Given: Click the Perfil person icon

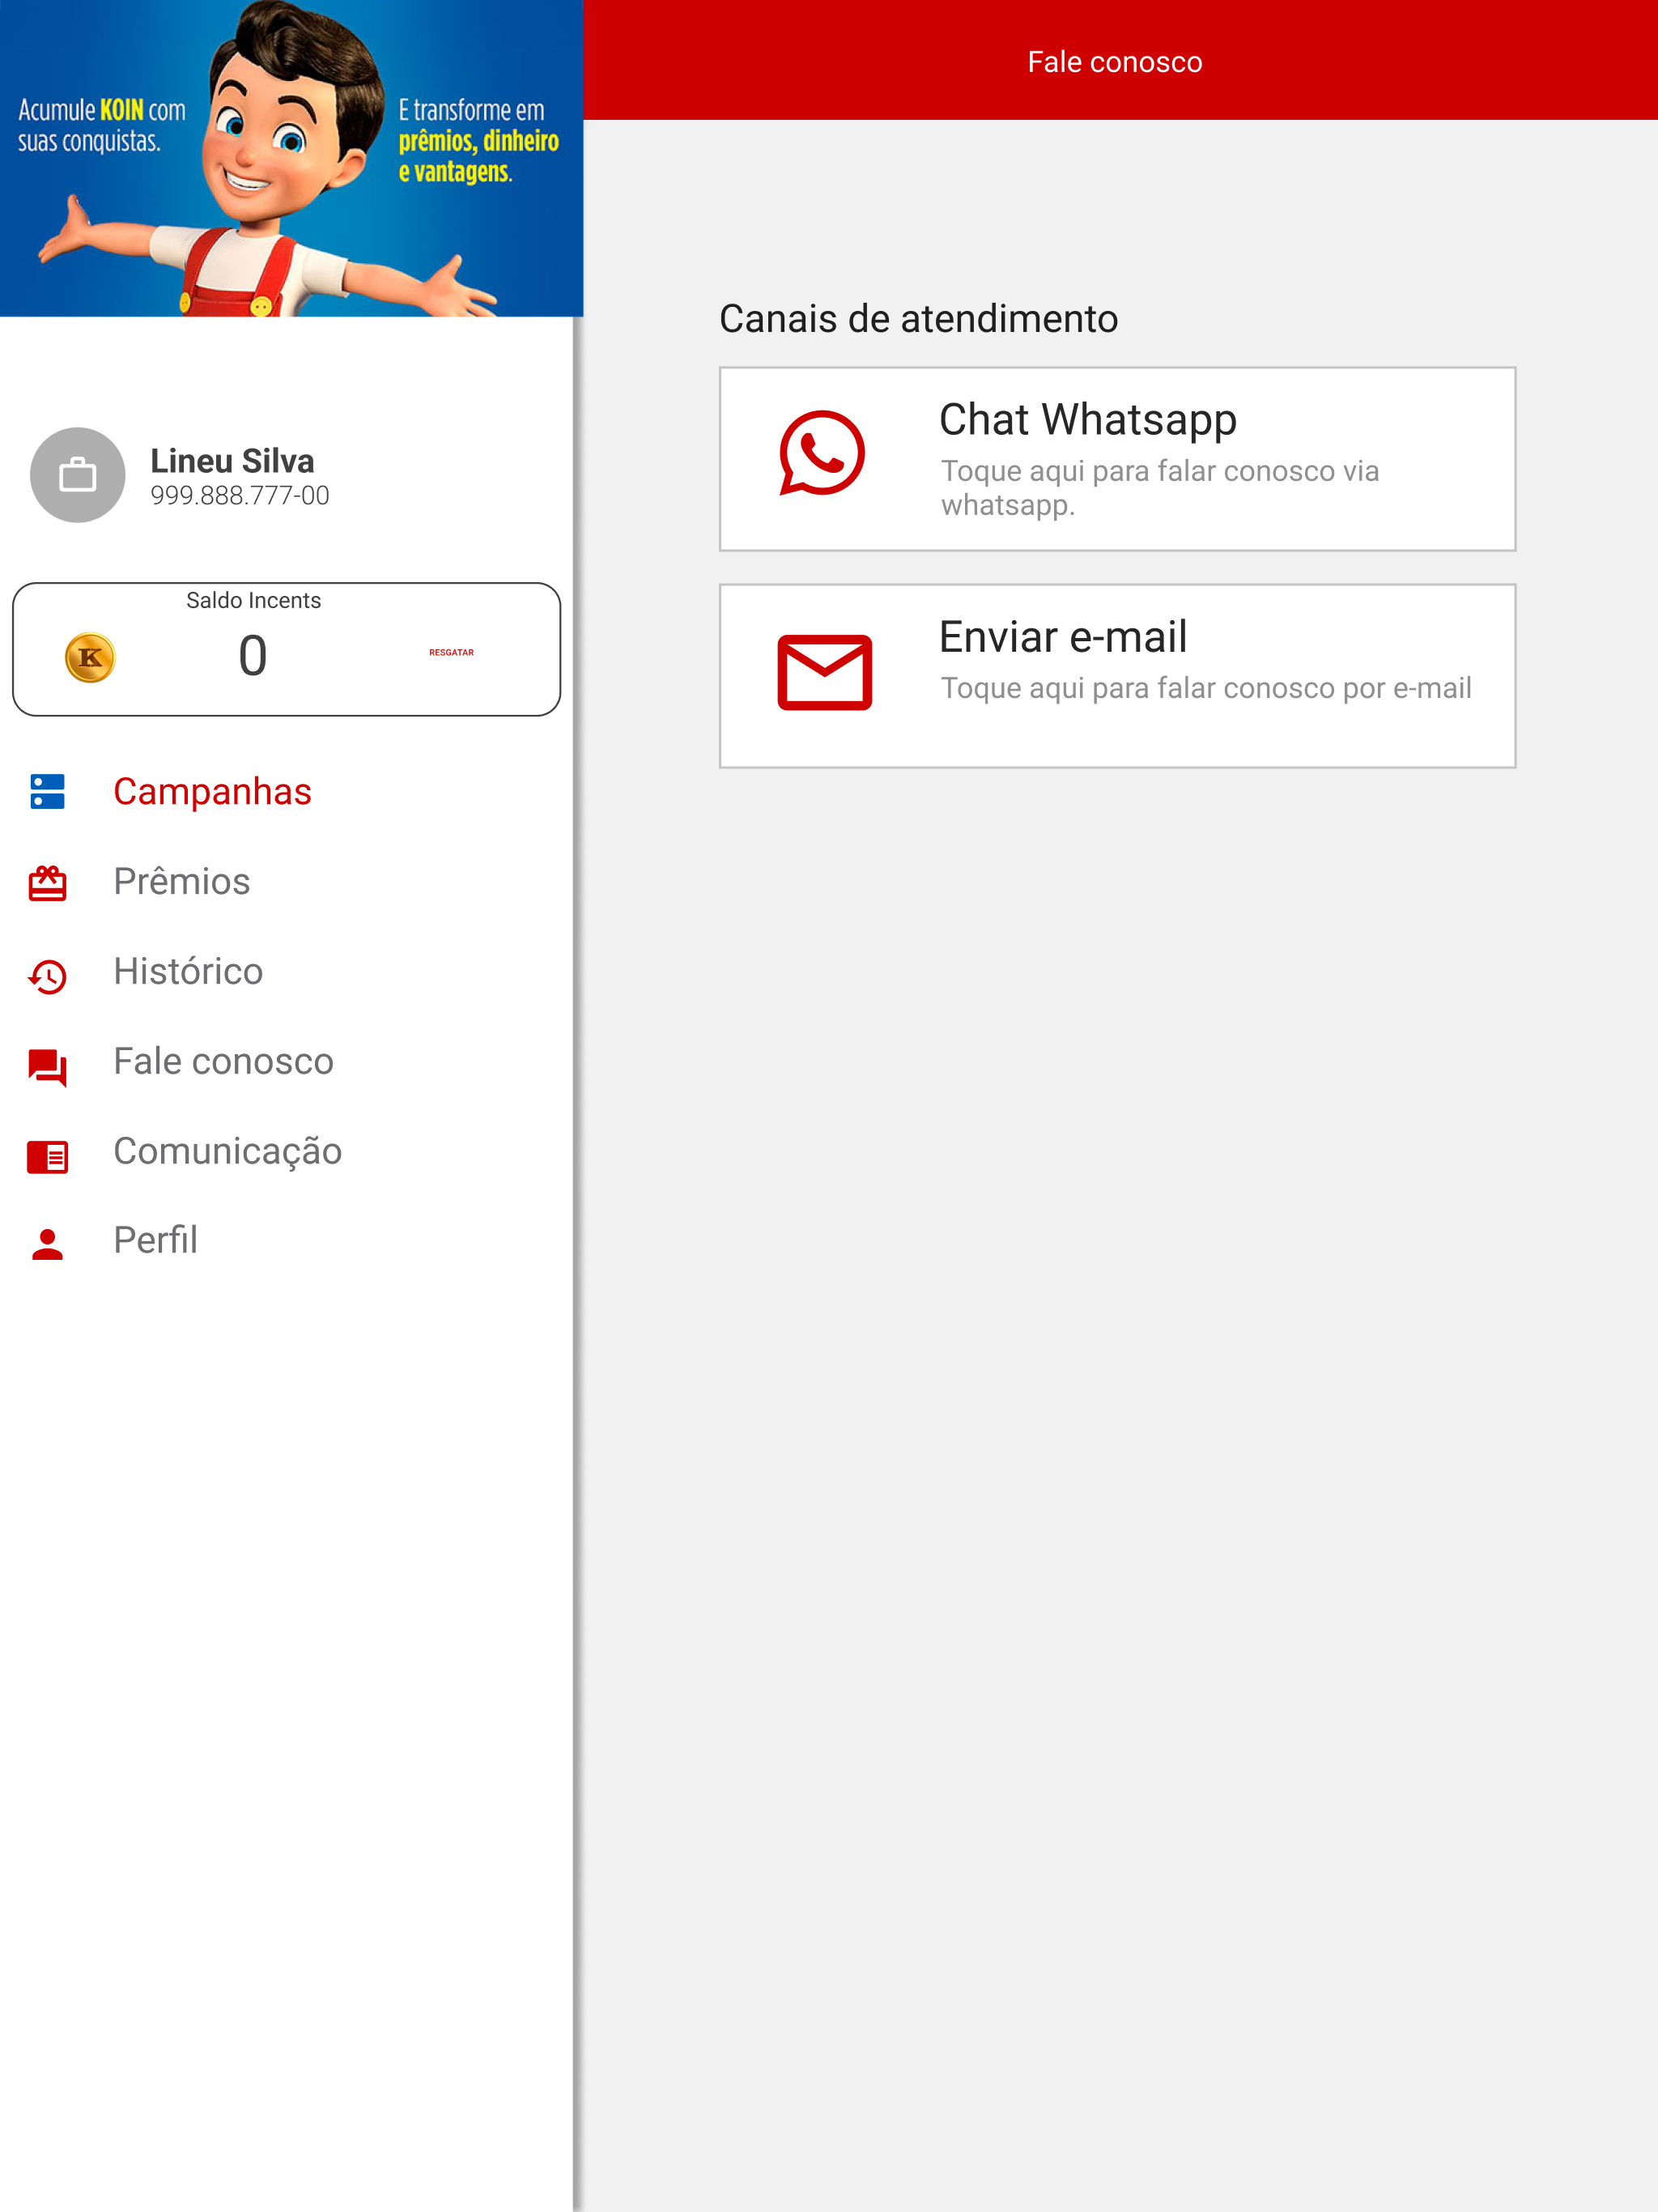Looking at the screenshot, I should [47, 1243].
